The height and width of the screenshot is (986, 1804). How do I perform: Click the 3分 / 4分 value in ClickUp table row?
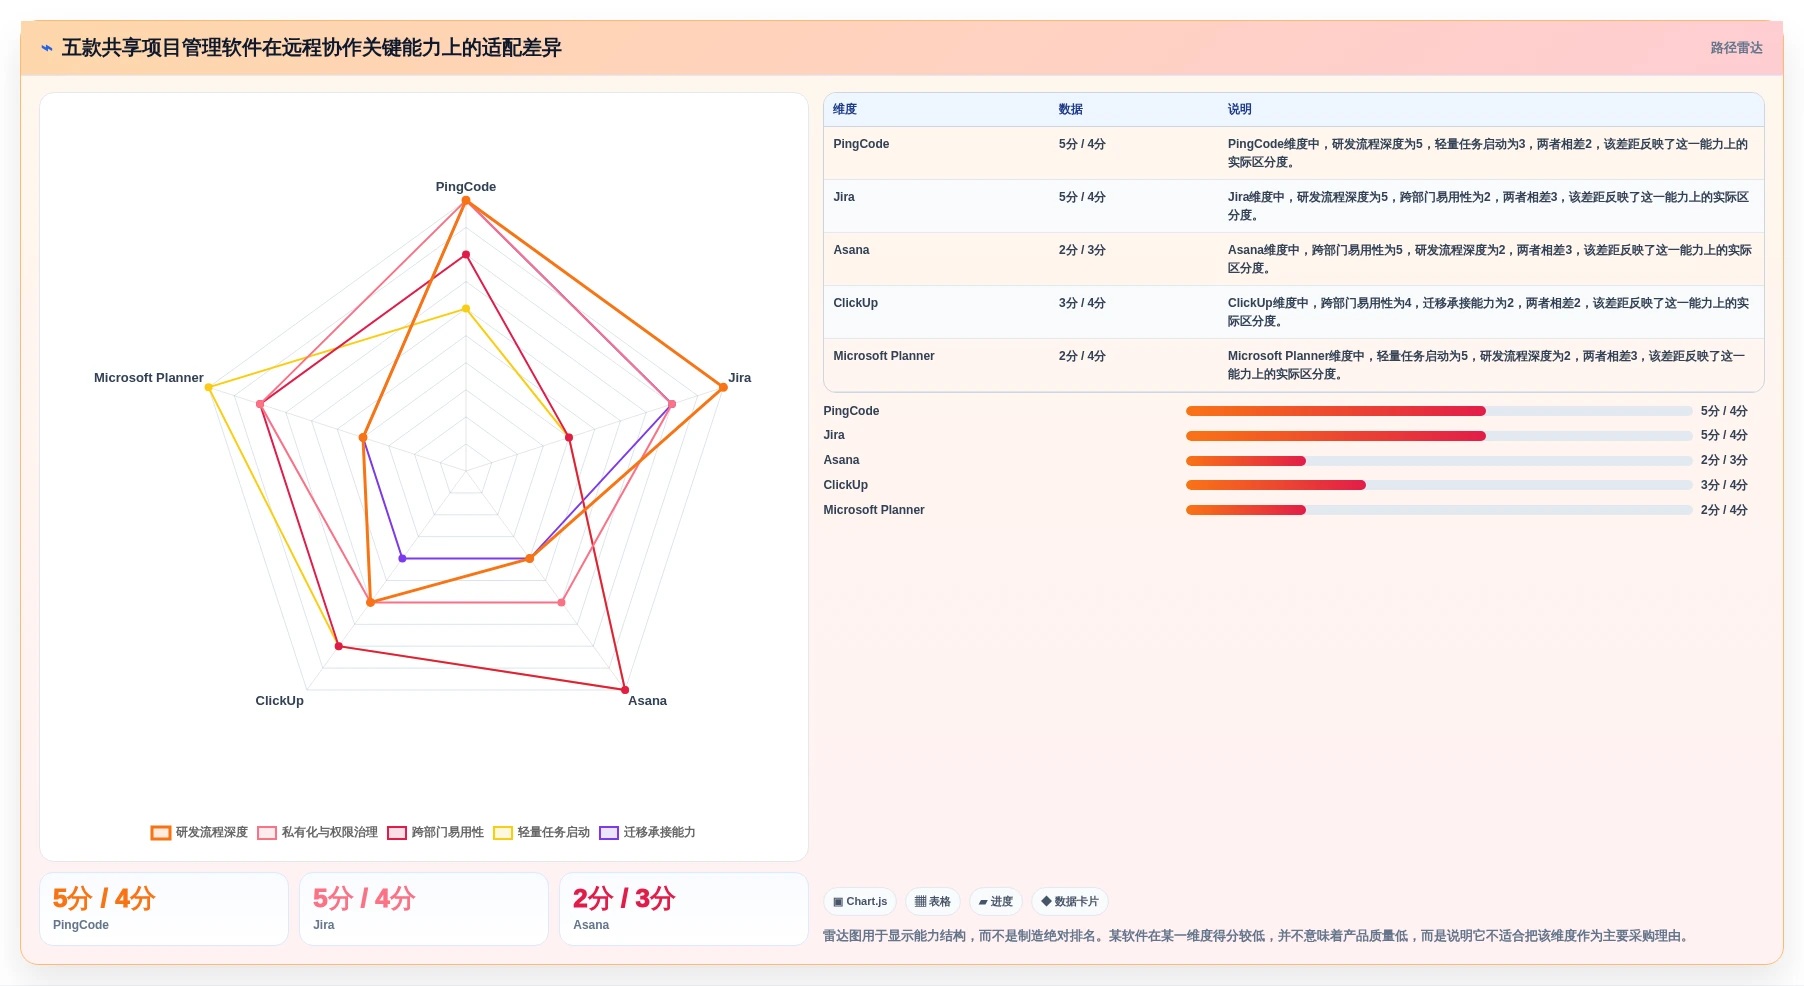tap(1082, 303)
